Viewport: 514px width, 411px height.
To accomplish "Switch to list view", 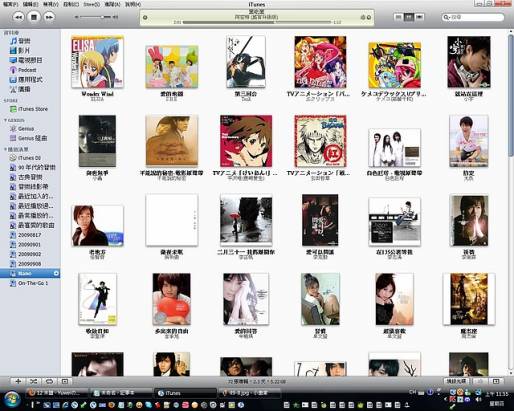I will click(x=398, y=17).
